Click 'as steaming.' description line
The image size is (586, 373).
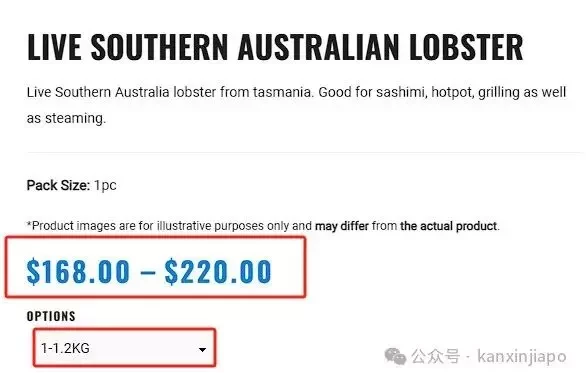point(67,118)
